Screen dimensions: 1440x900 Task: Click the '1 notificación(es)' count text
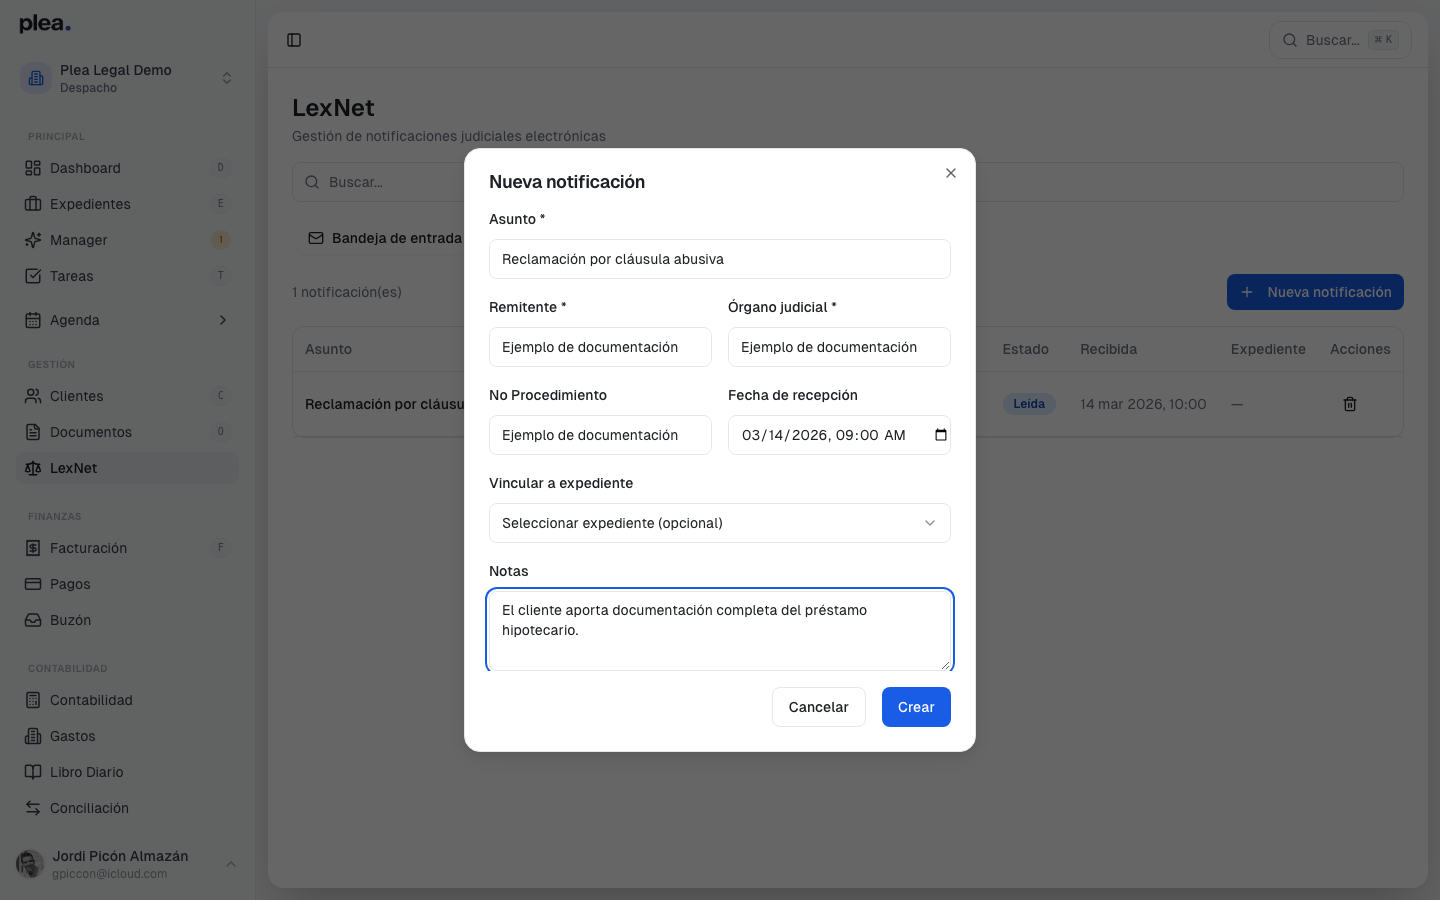coord(347,292)
